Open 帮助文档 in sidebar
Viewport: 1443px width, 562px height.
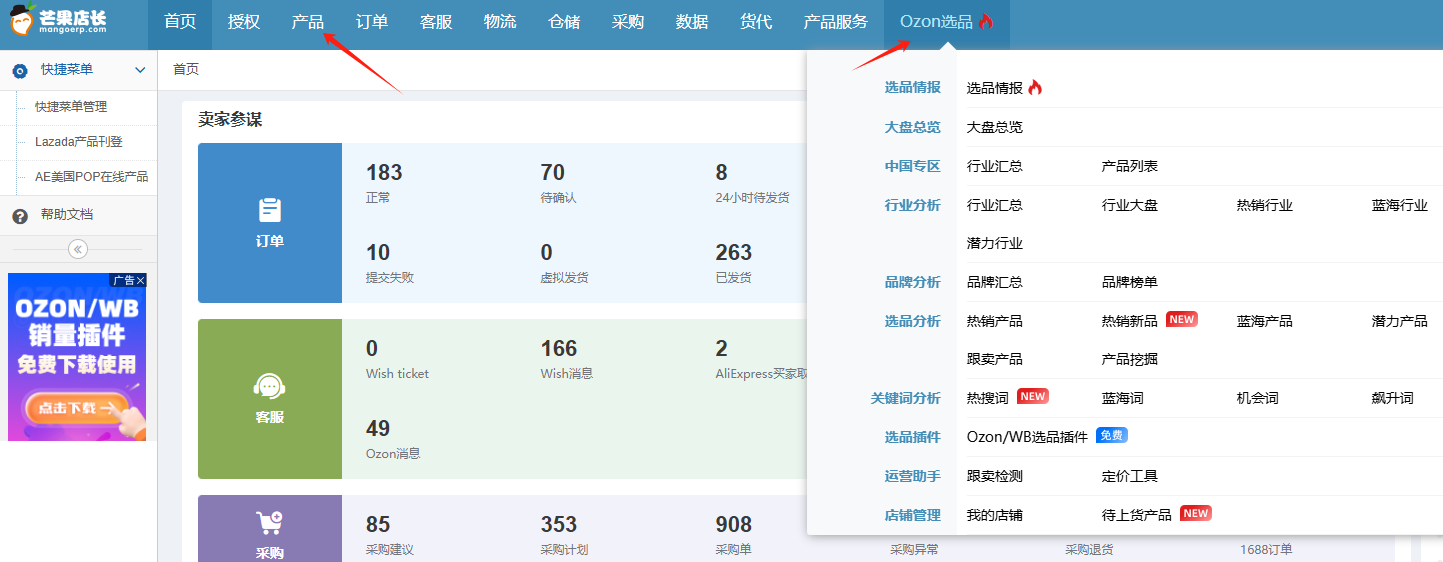67,215
